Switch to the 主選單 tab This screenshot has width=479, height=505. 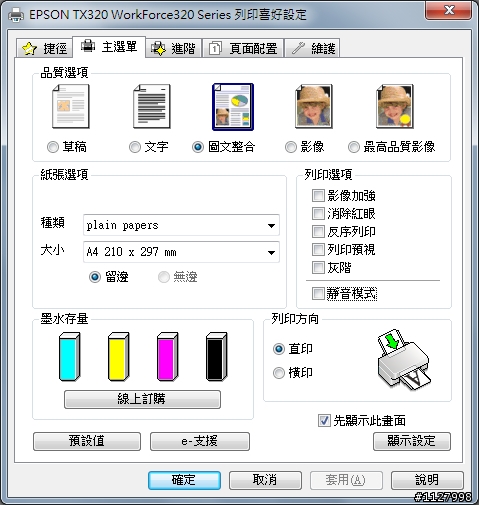pos(109,47)
